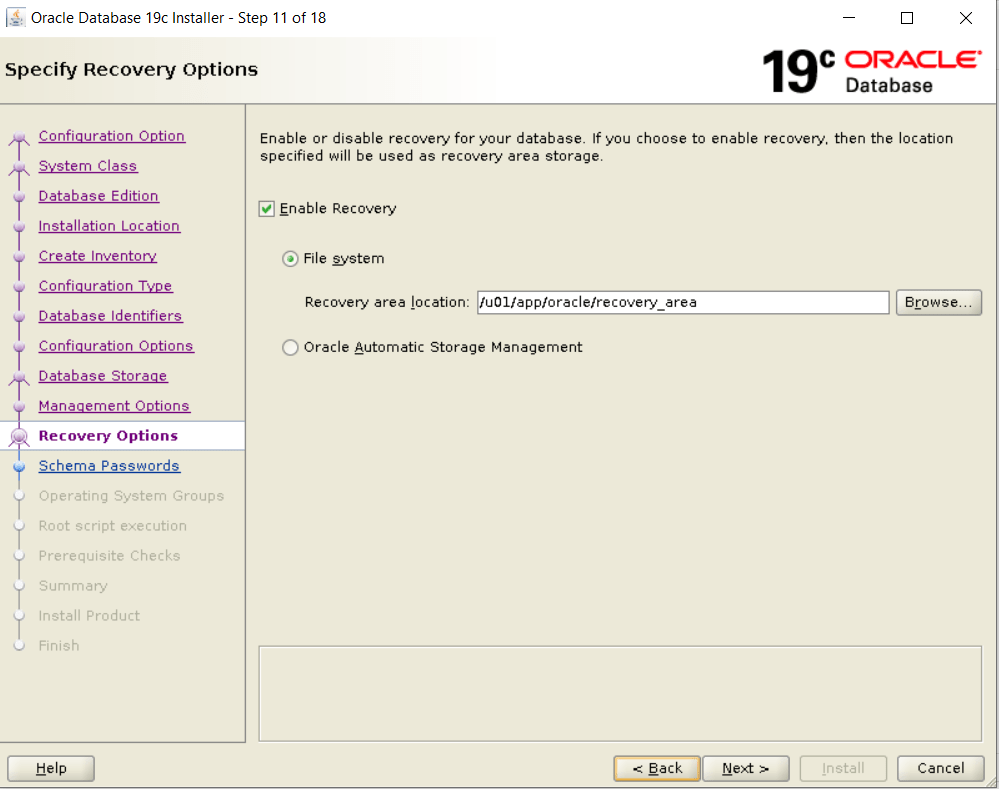Choose Oracle Automatic Storage Management option
Screen dimensions: 999x789
(x=290, y=348)
